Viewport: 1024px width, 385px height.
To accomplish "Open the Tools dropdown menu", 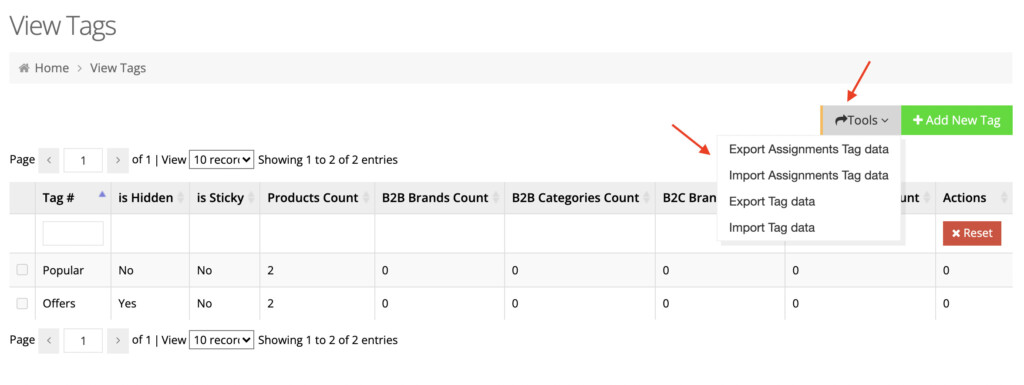I will coord(861,120).
